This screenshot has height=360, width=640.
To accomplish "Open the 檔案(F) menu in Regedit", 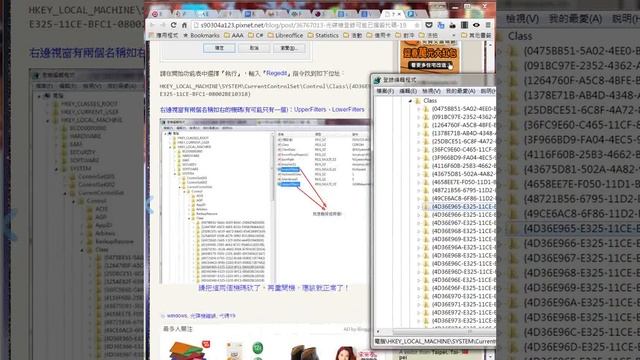I will pos(385,91).
